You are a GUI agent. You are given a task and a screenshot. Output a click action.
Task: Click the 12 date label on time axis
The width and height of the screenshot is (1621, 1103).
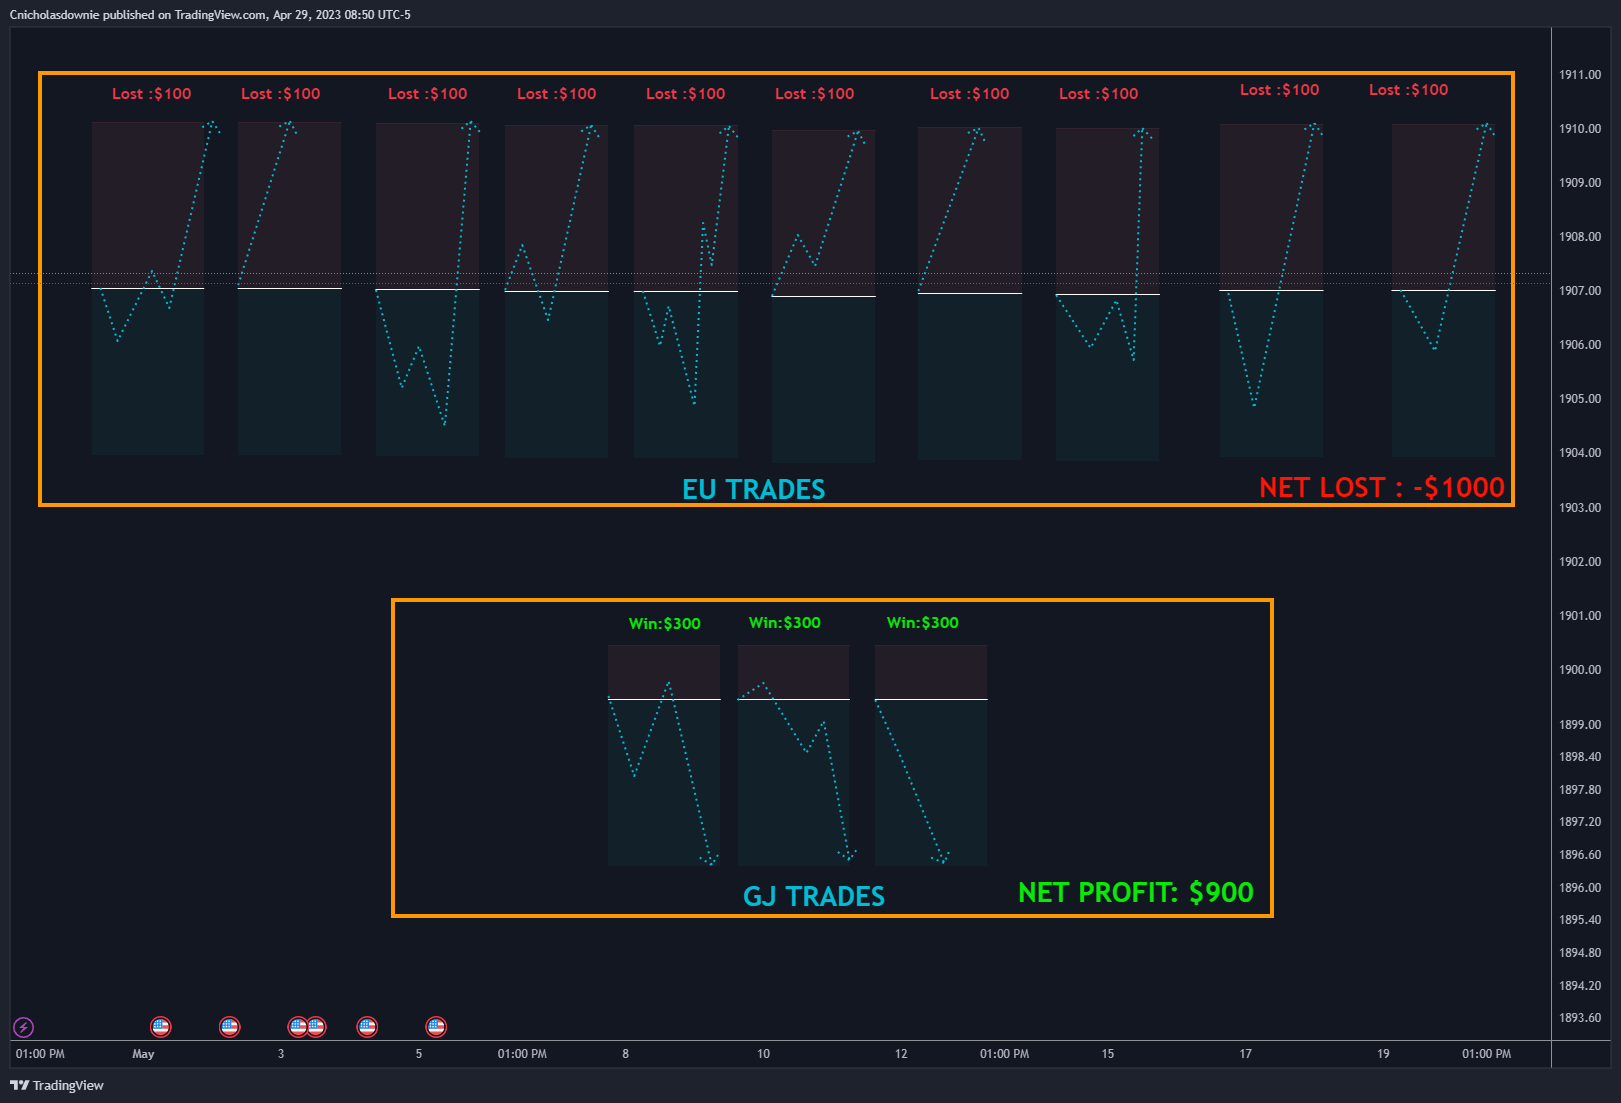coord(901,1054)
